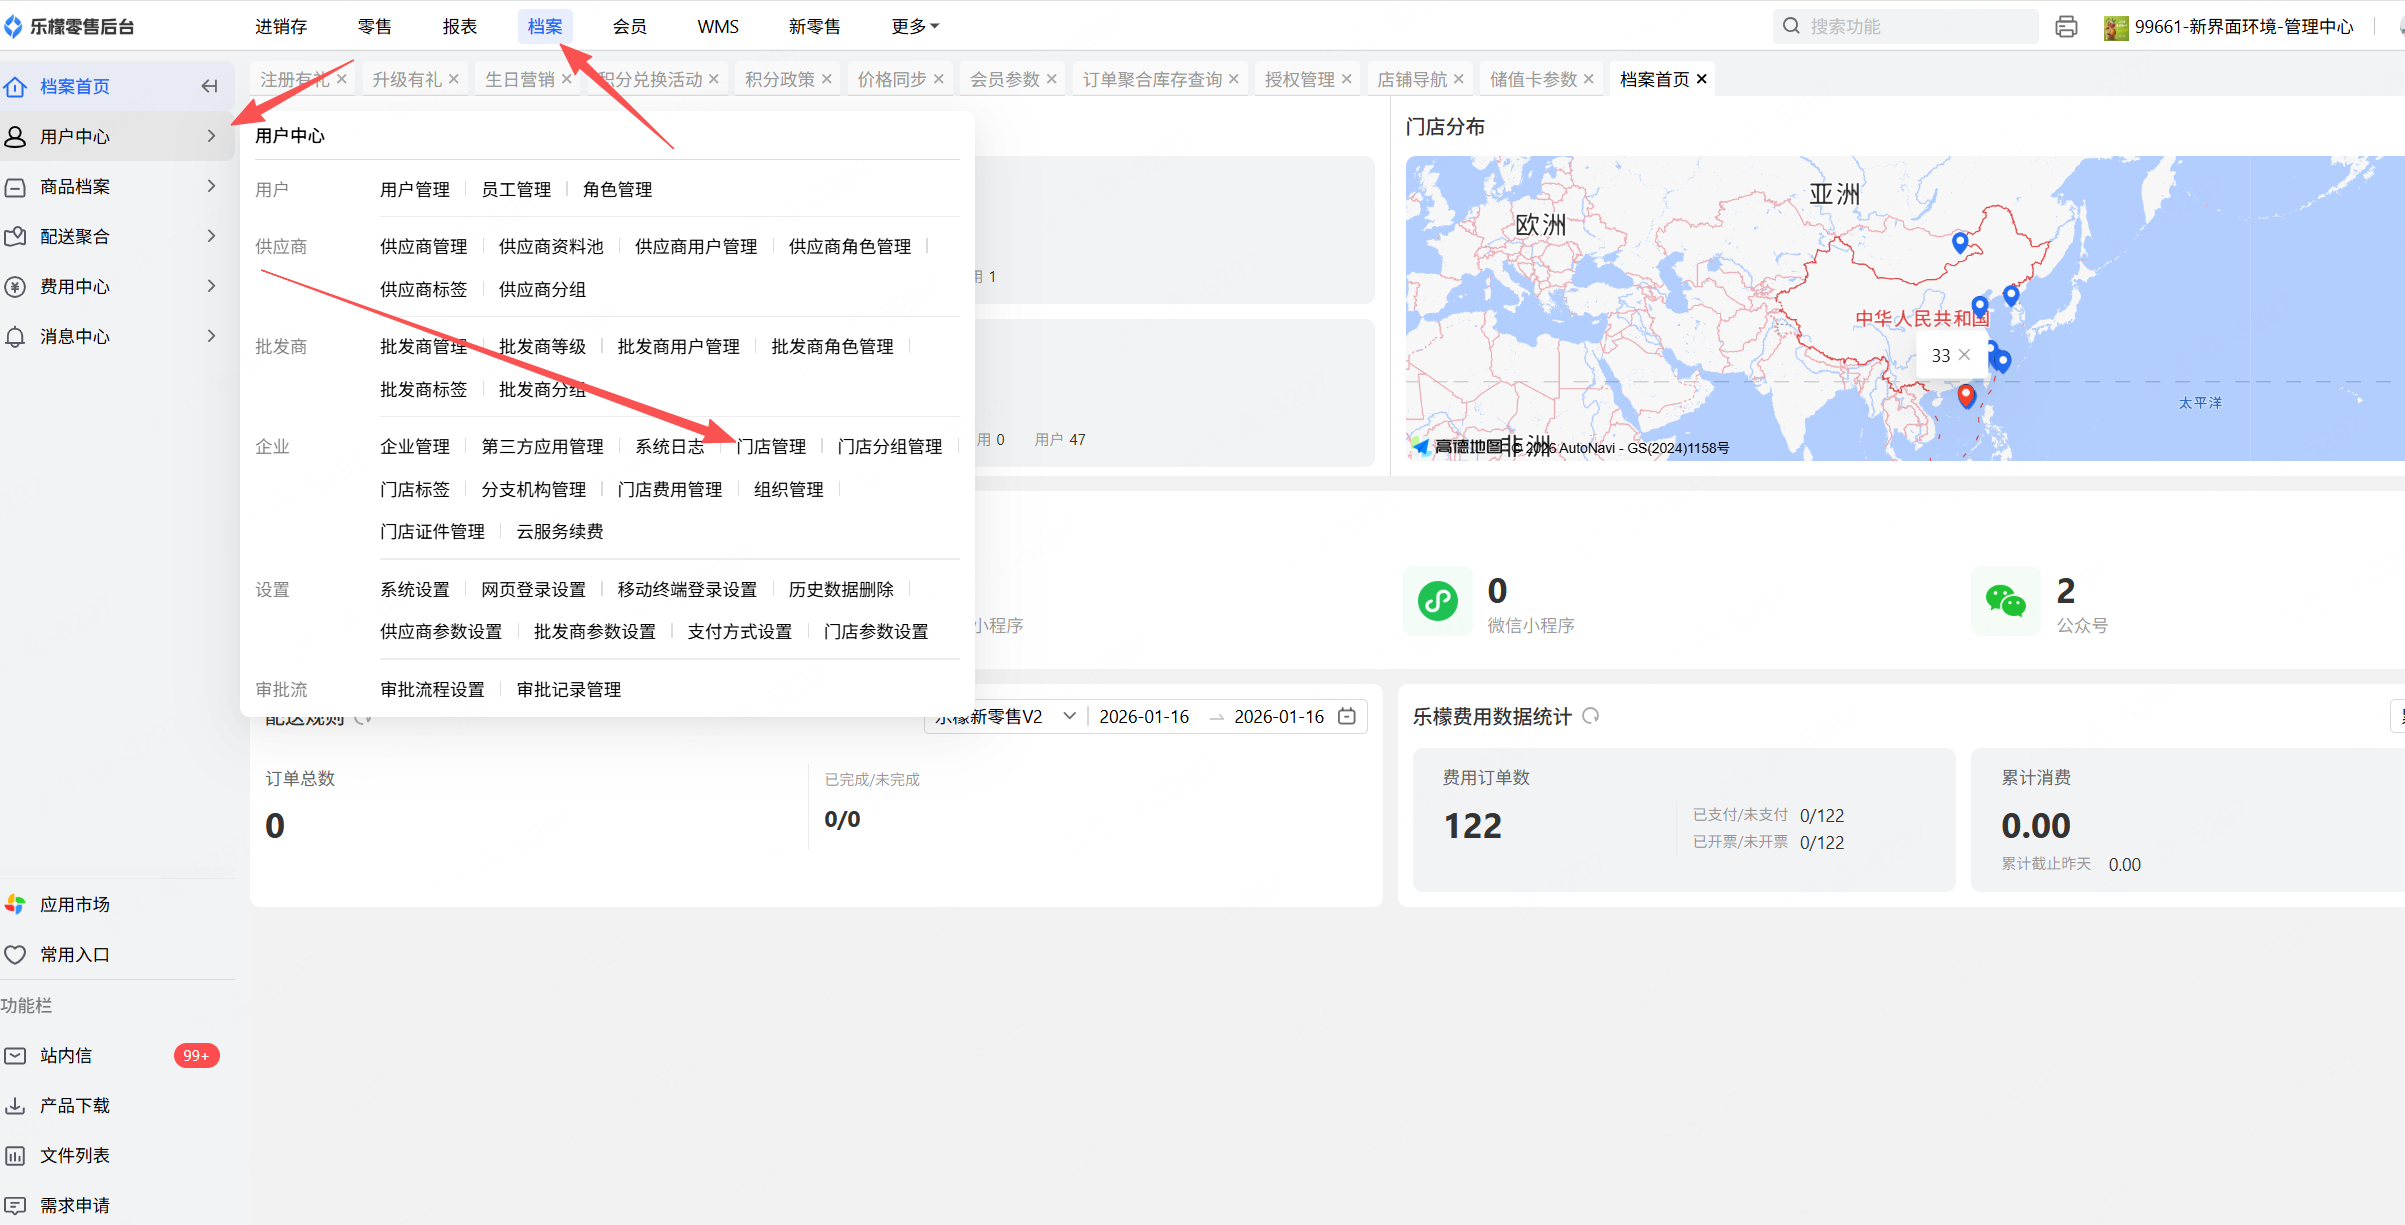
Task: Open 角色管理 under 用户 section
Action: coord(617,190)
